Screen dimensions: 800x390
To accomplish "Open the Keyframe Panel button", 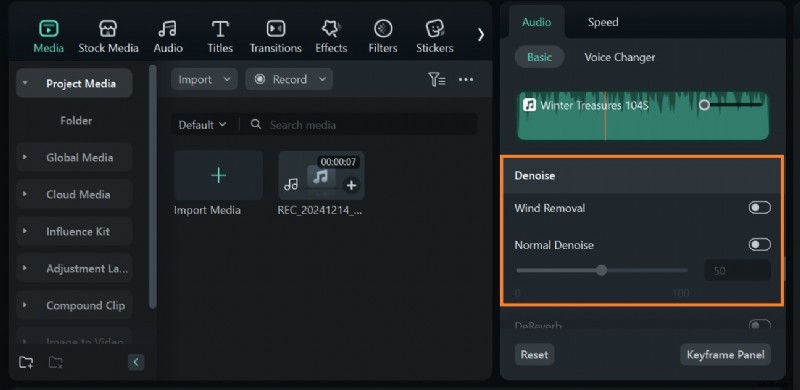I will [x=726, y=354].
